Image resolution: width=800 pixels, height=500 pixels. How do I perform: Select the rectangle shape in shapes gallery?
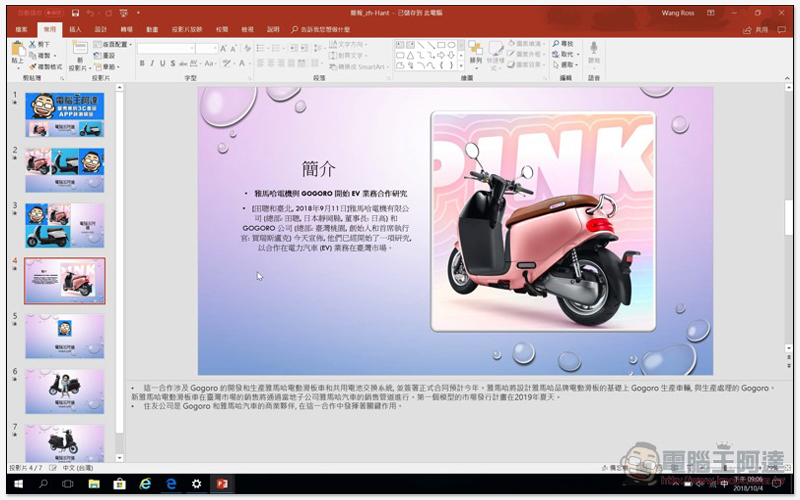[x=441, y=45]
